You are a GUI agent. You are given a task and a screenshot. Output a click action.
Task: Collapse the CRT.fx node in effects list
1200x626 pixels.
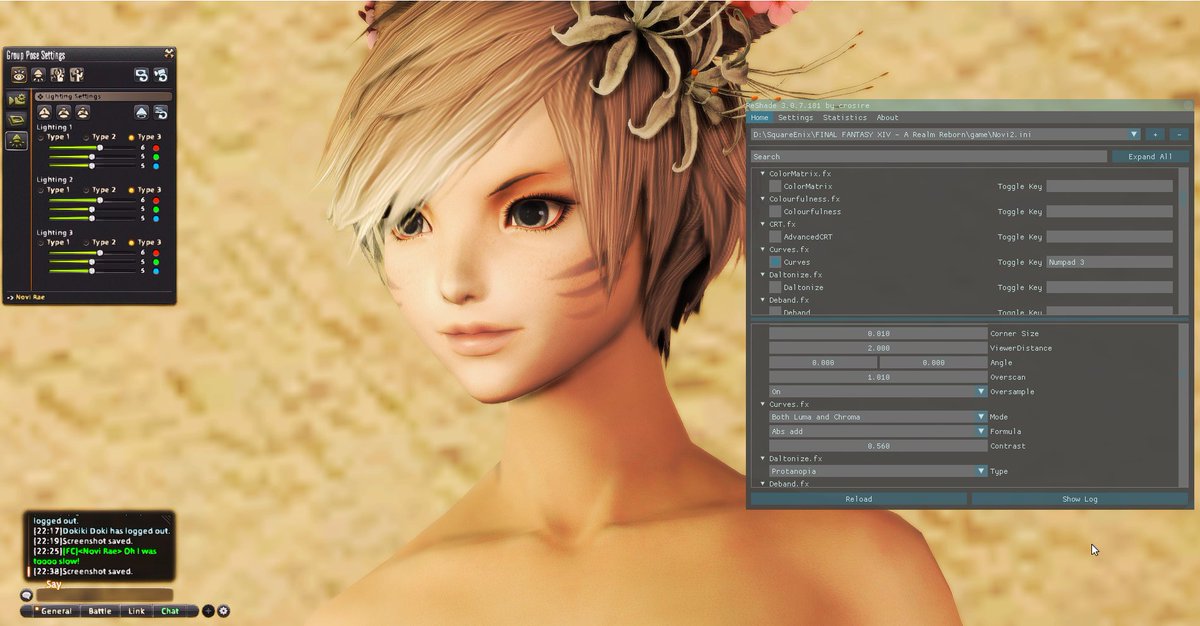763,224
